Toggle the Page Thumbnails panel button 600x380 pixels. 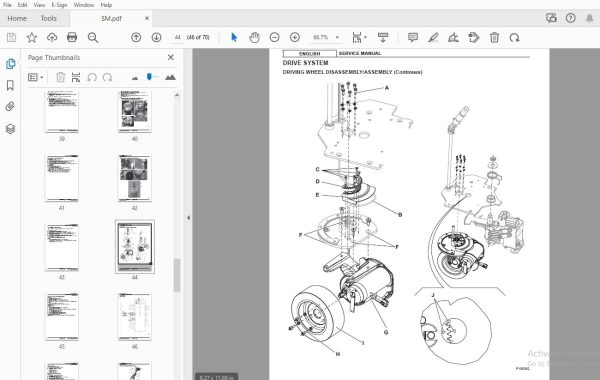tap(10, 64)
